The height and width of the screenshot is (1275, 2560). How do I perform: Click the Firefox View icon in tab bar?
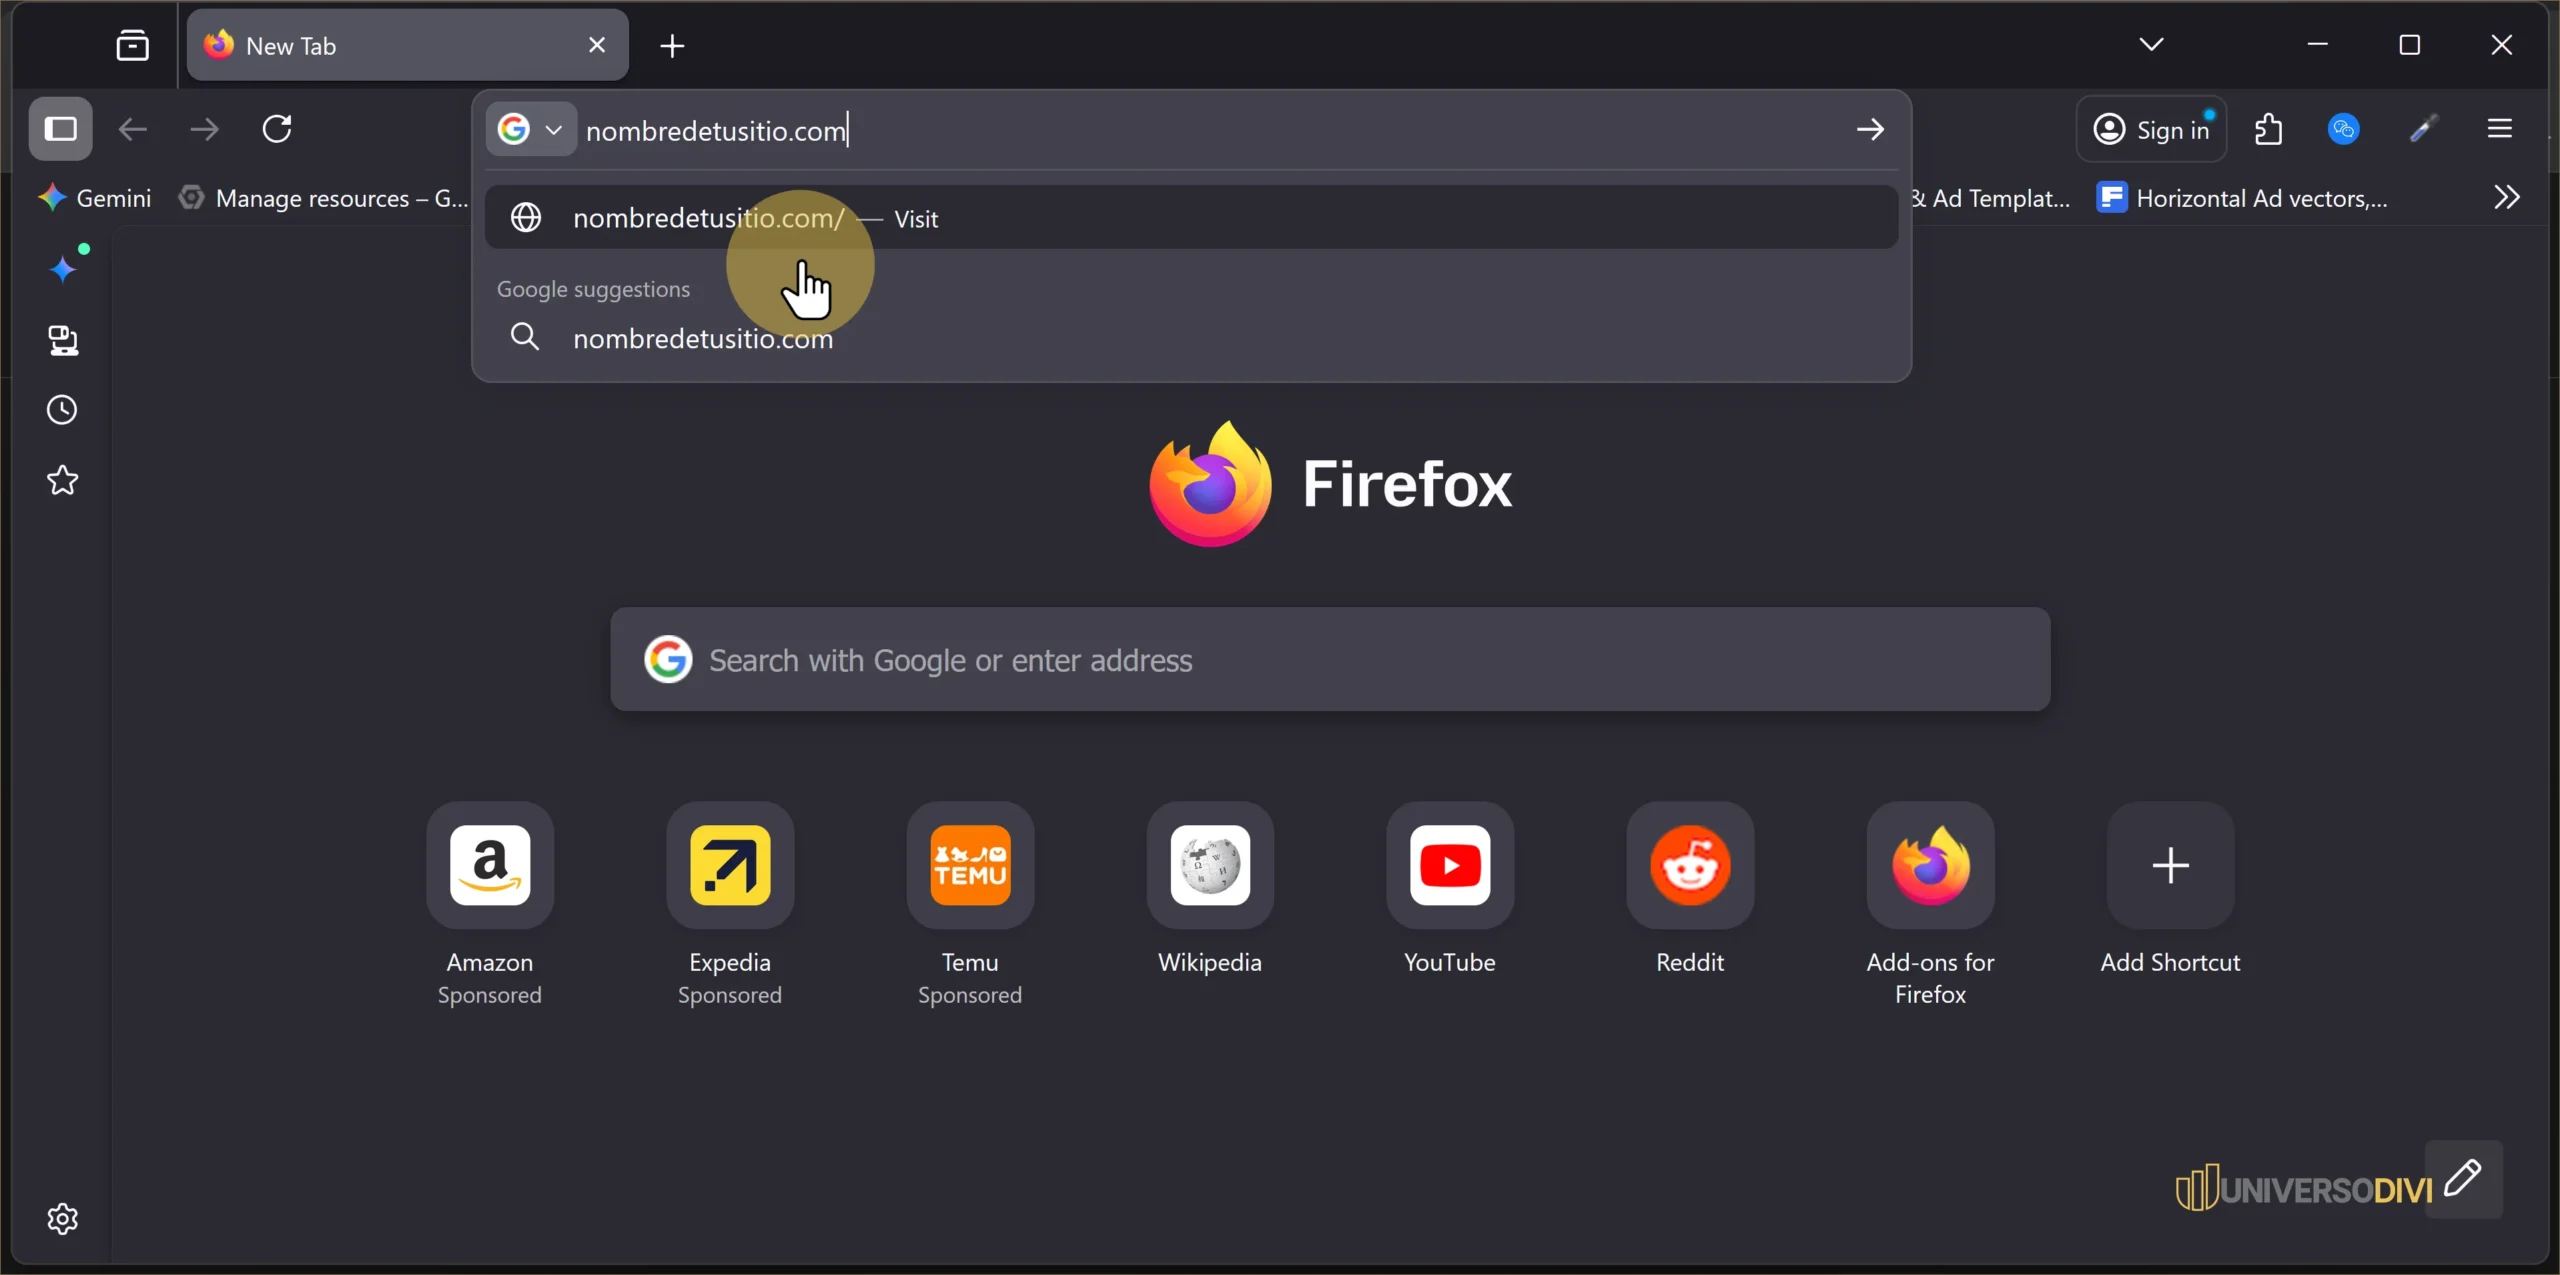133,46
